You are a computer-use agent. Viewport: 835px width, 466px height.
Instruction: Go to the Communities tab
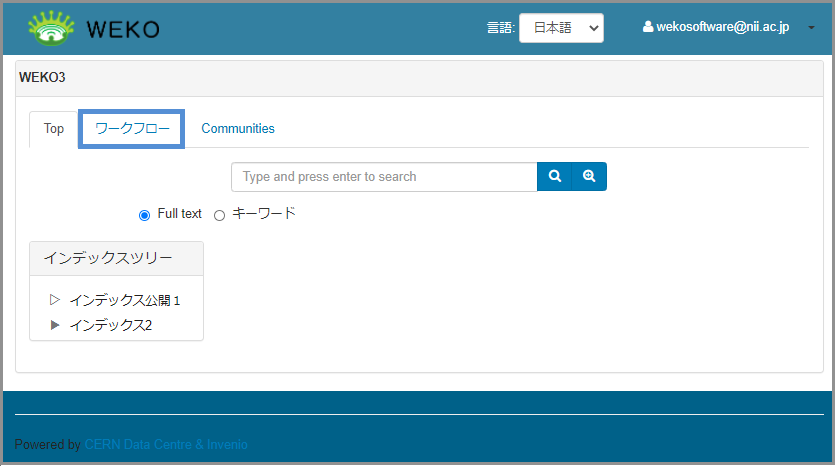click(x=238, y=129)
